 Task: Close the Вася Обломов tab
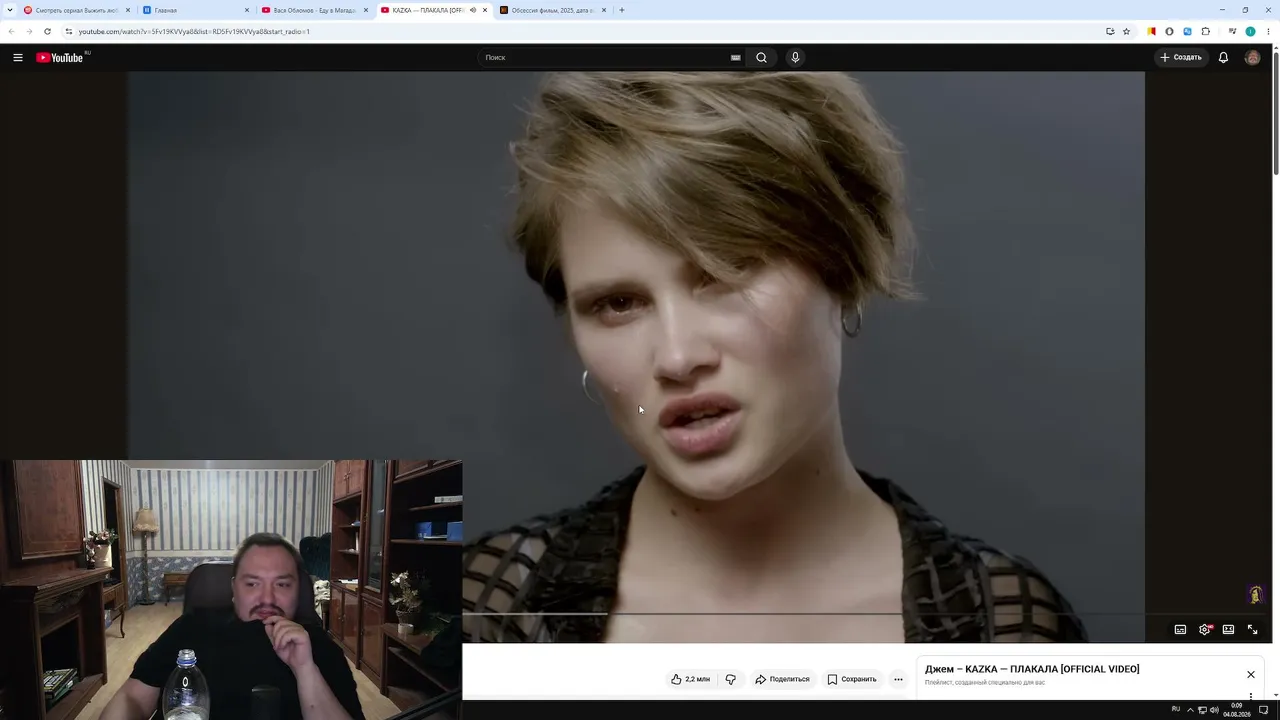[366, 10]
